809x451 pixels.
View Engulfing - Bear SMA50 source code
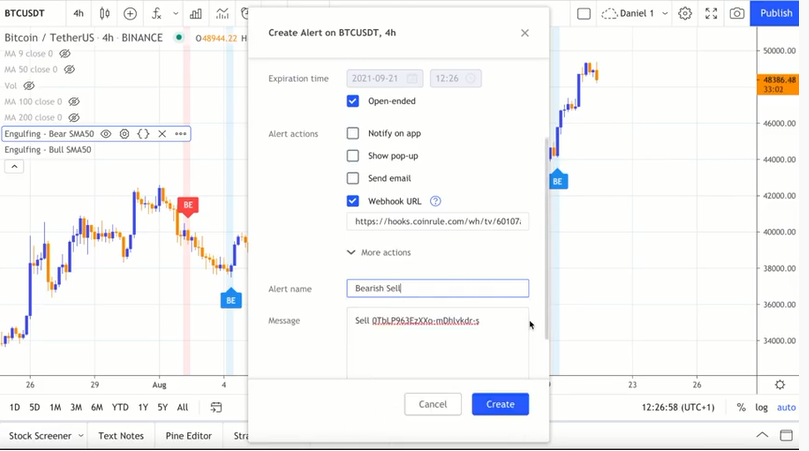pos(143,134)
